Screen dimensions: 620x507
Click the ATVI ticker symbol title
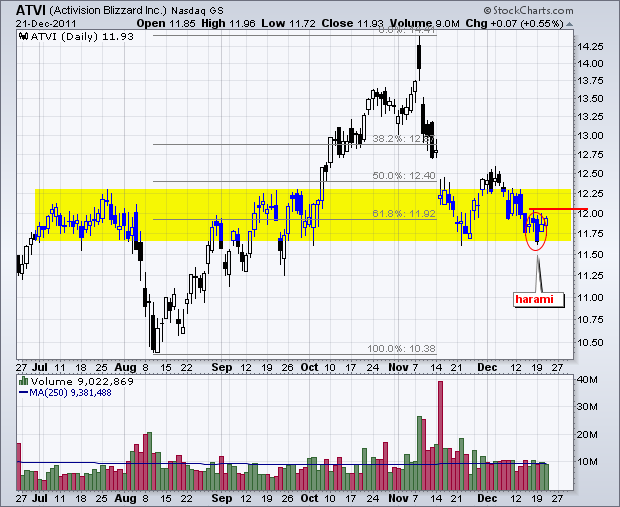coord(32,10)
